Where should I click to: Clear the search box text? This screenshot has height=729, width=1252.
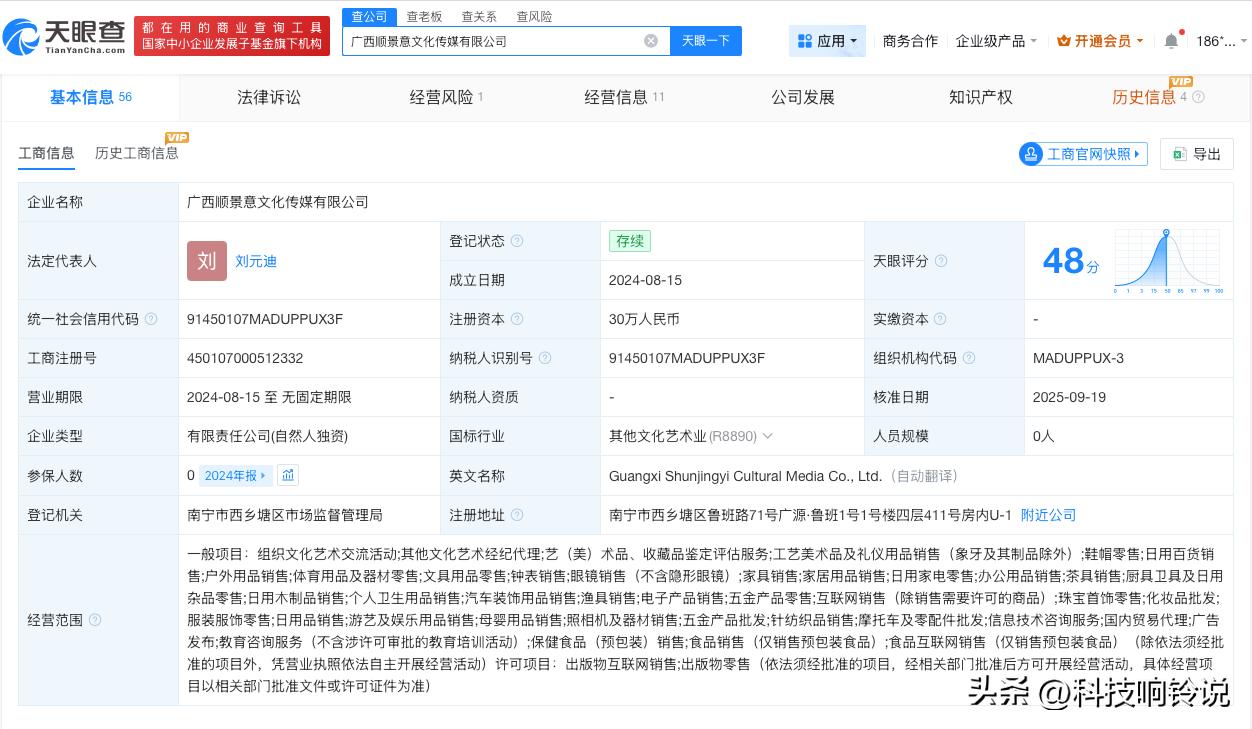(651, 41)
